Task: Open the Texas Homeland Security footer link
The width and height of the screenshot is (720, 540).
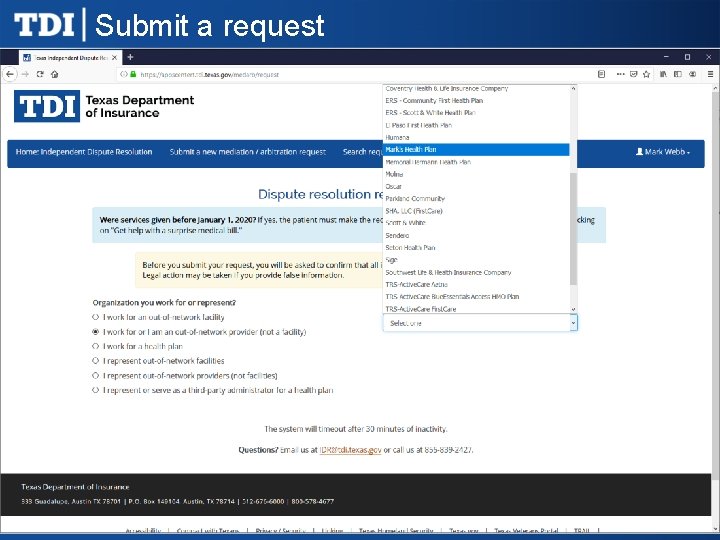Action: click(396, 530)
